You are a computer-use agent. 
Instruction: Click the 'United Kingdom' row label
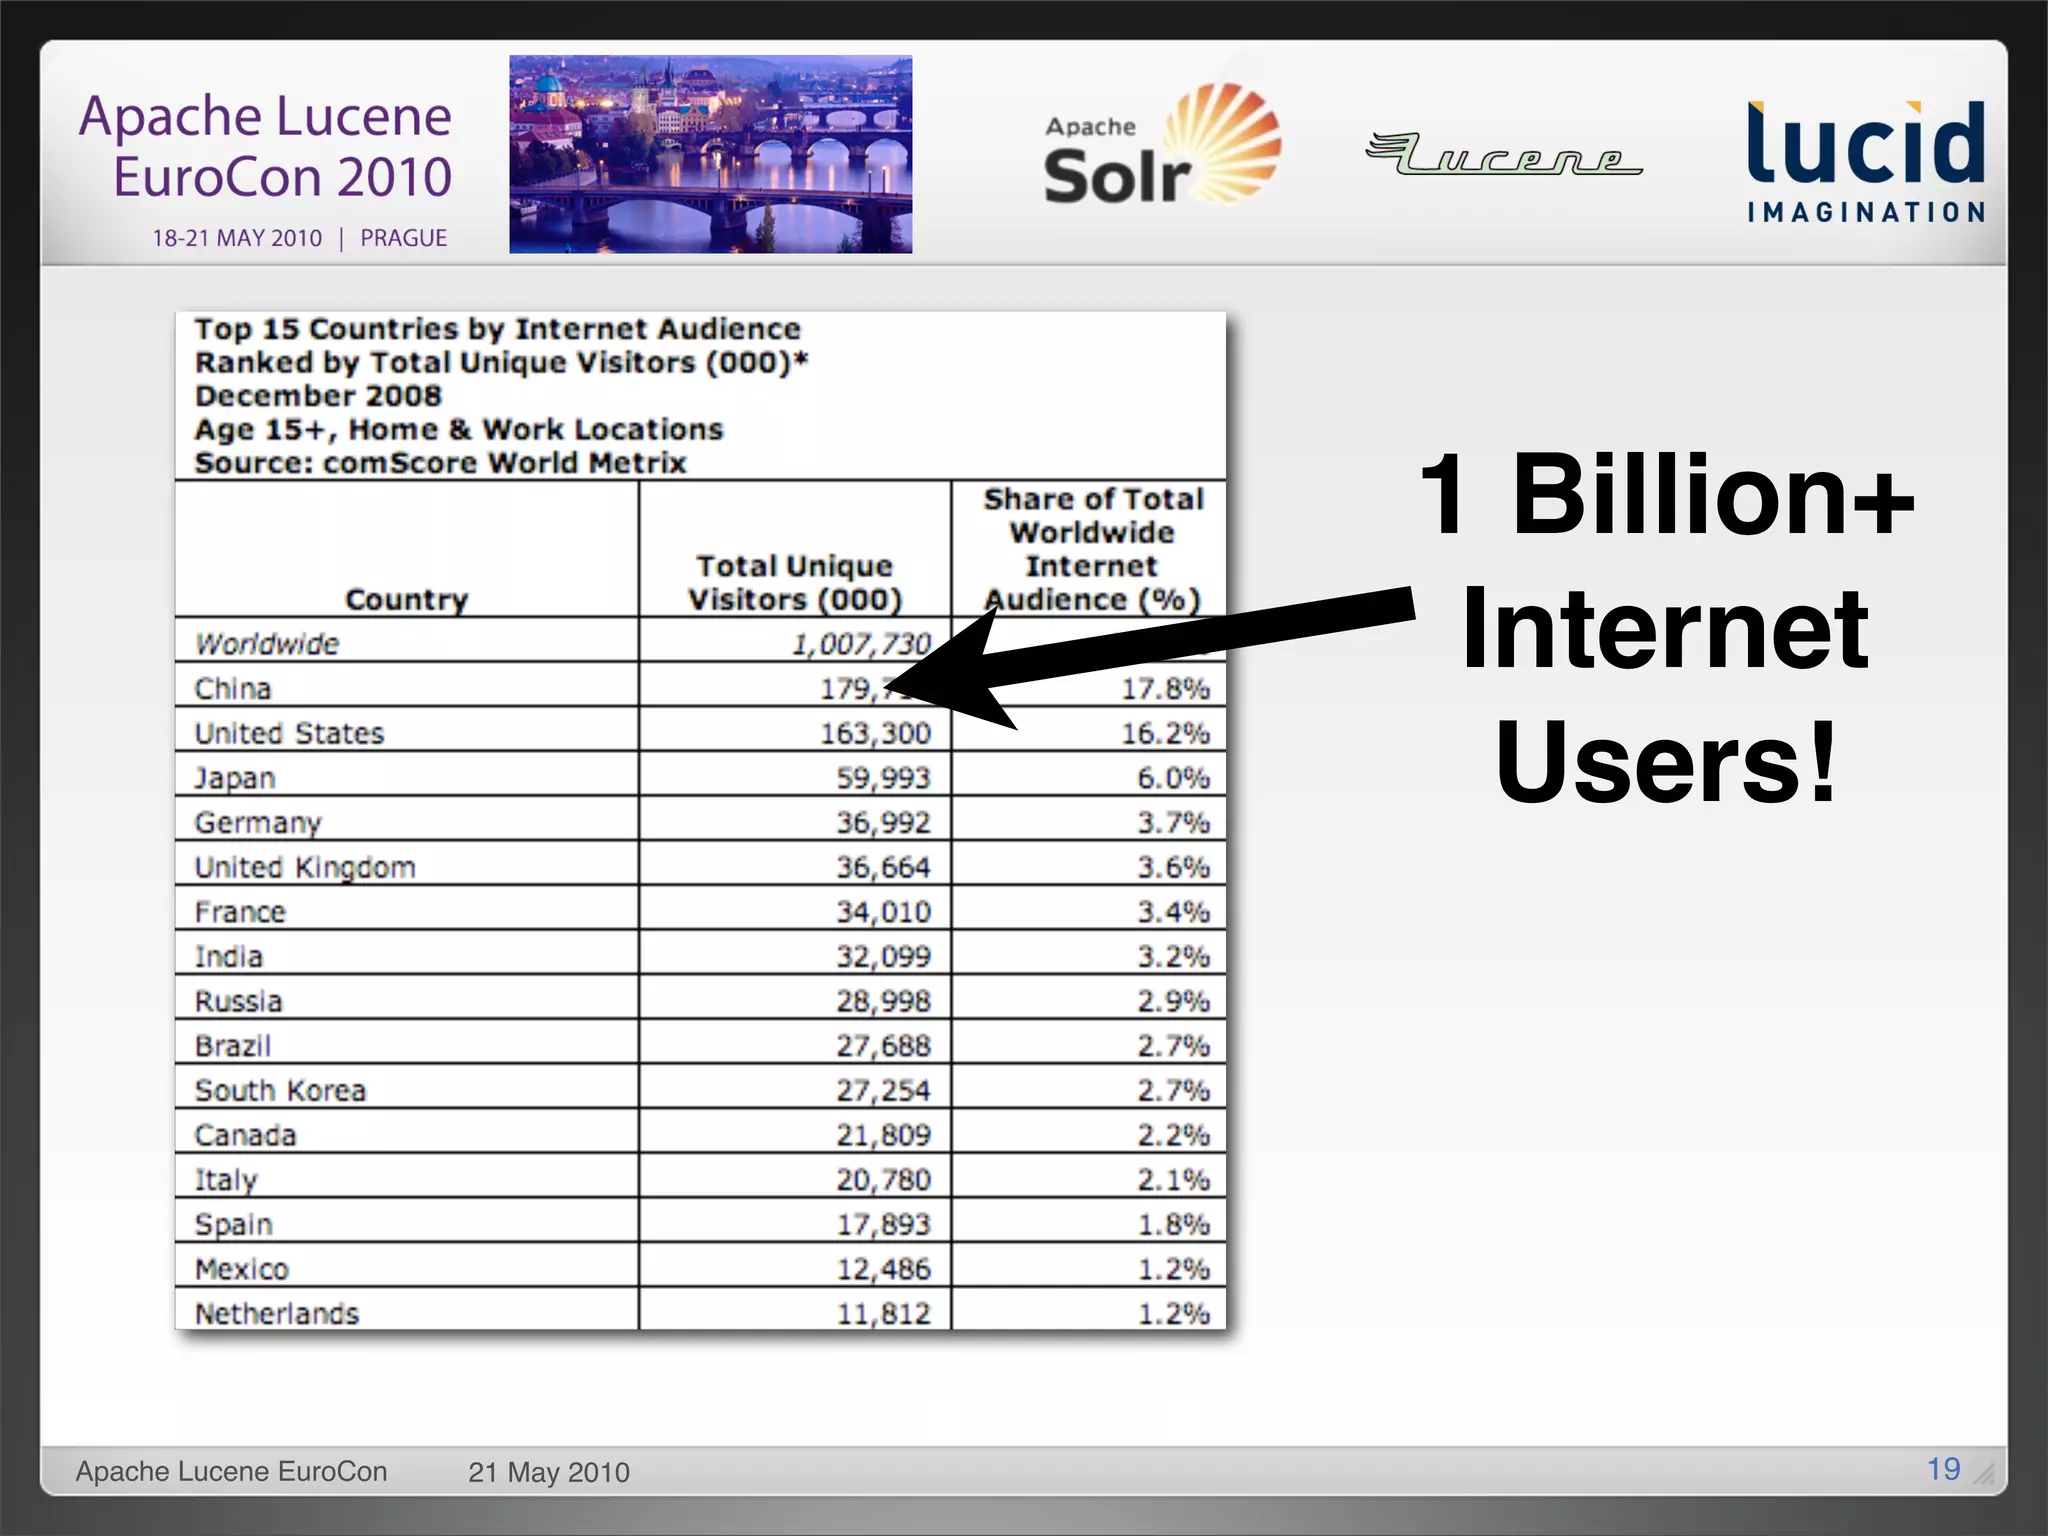point(305,867)
